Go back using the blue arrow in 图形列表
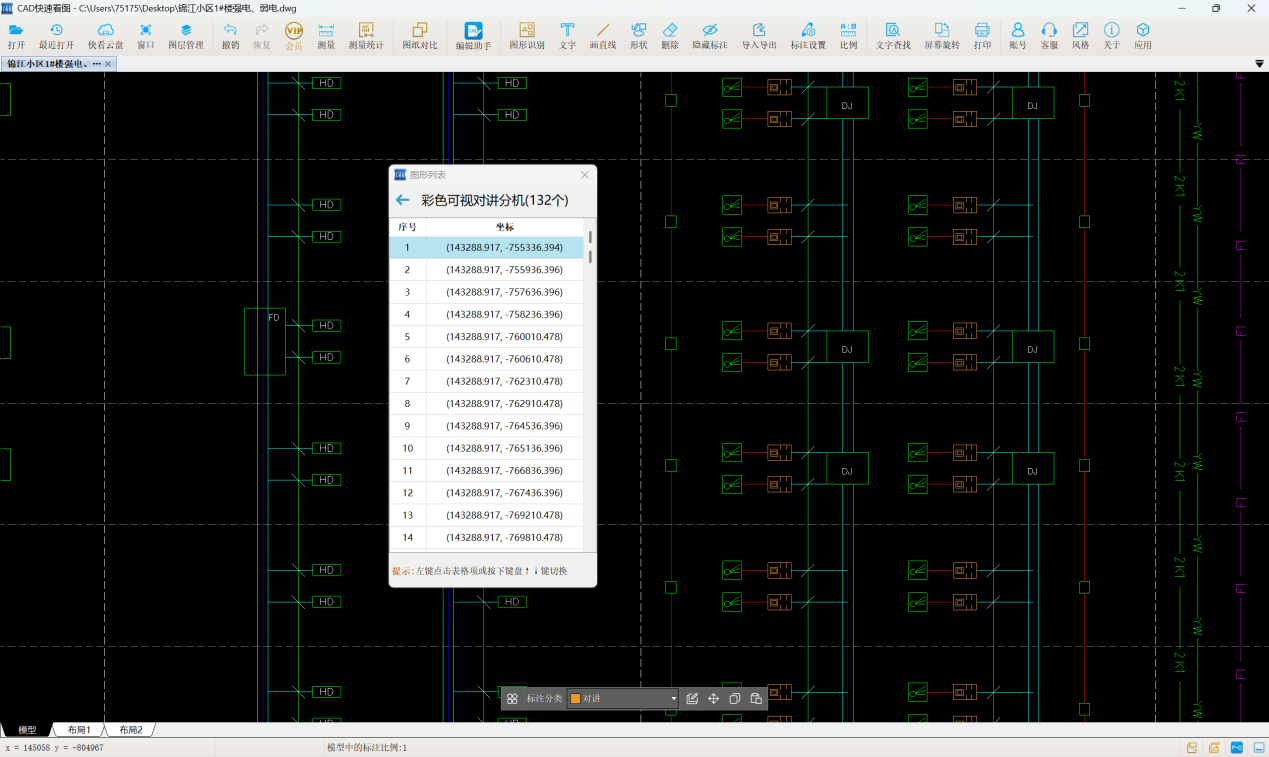 pos(403,200)
